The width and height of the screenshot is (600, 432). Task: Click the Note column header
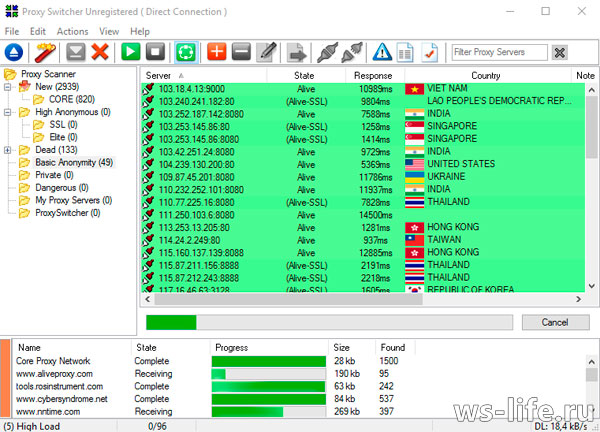pyautogui.click(x=585, y=75)
